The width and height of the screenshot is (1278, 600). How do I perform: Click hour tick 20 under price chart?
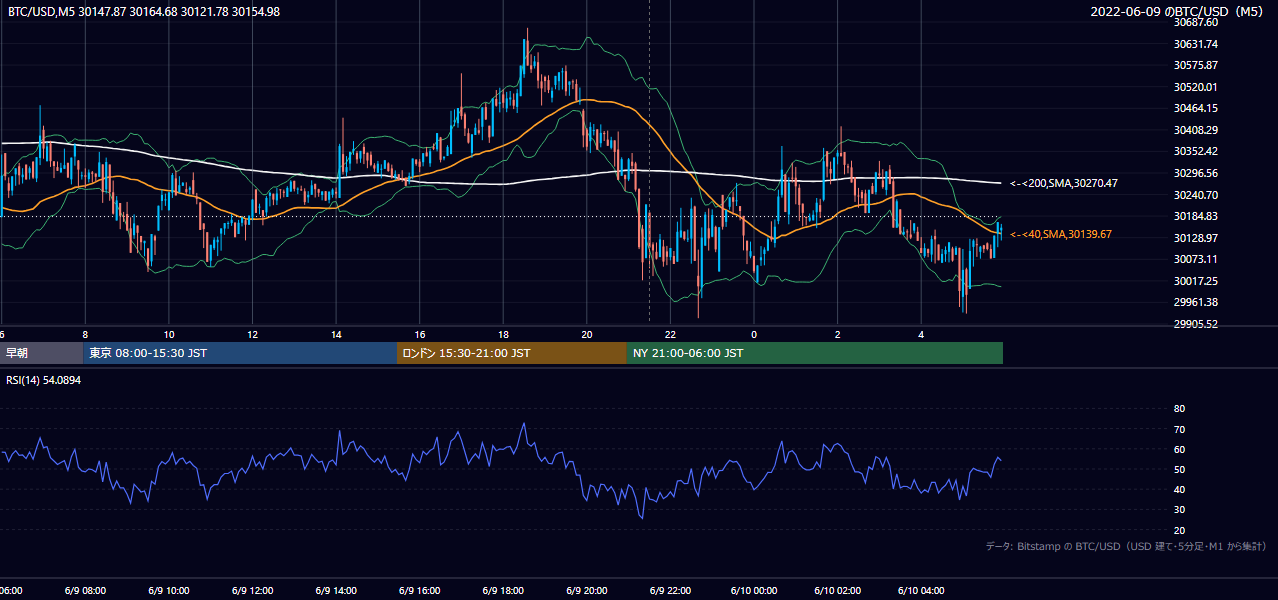tap(587, 335)
